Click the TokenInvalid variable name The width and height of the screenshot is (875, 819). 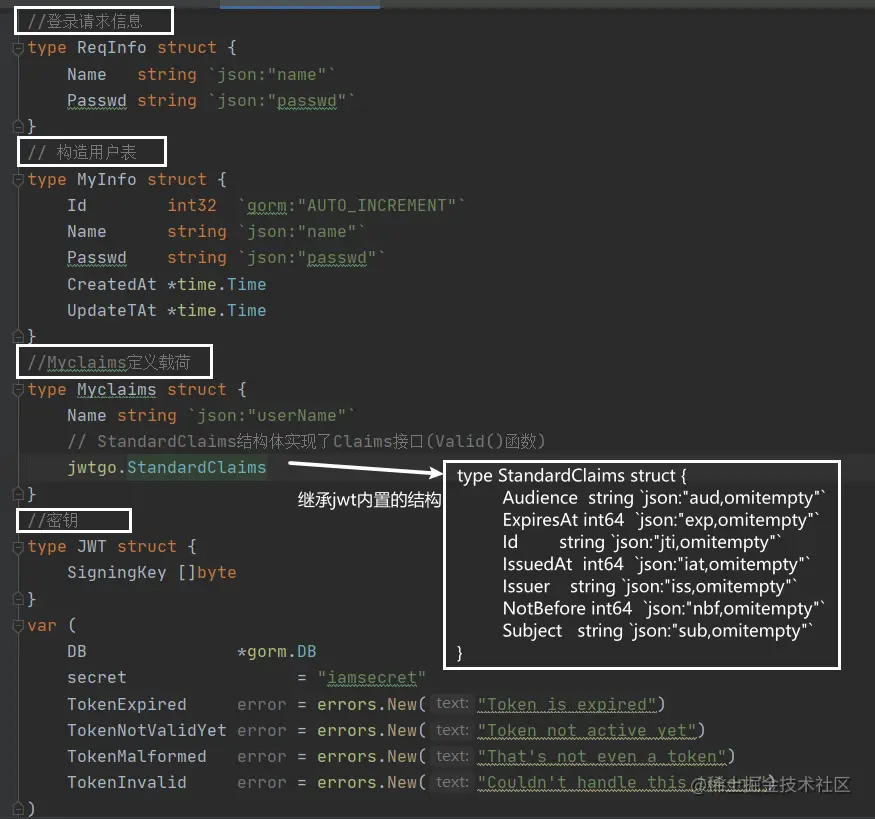127,783
